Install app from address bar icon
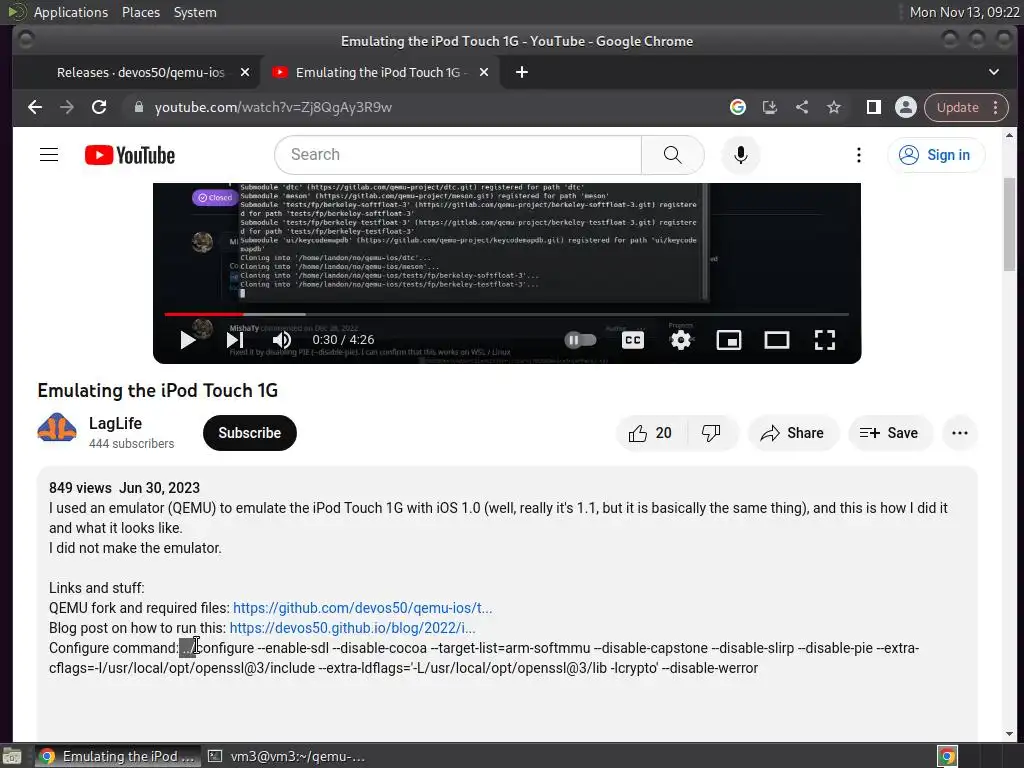Screen dimensions: 1024x768 point(770,107)
